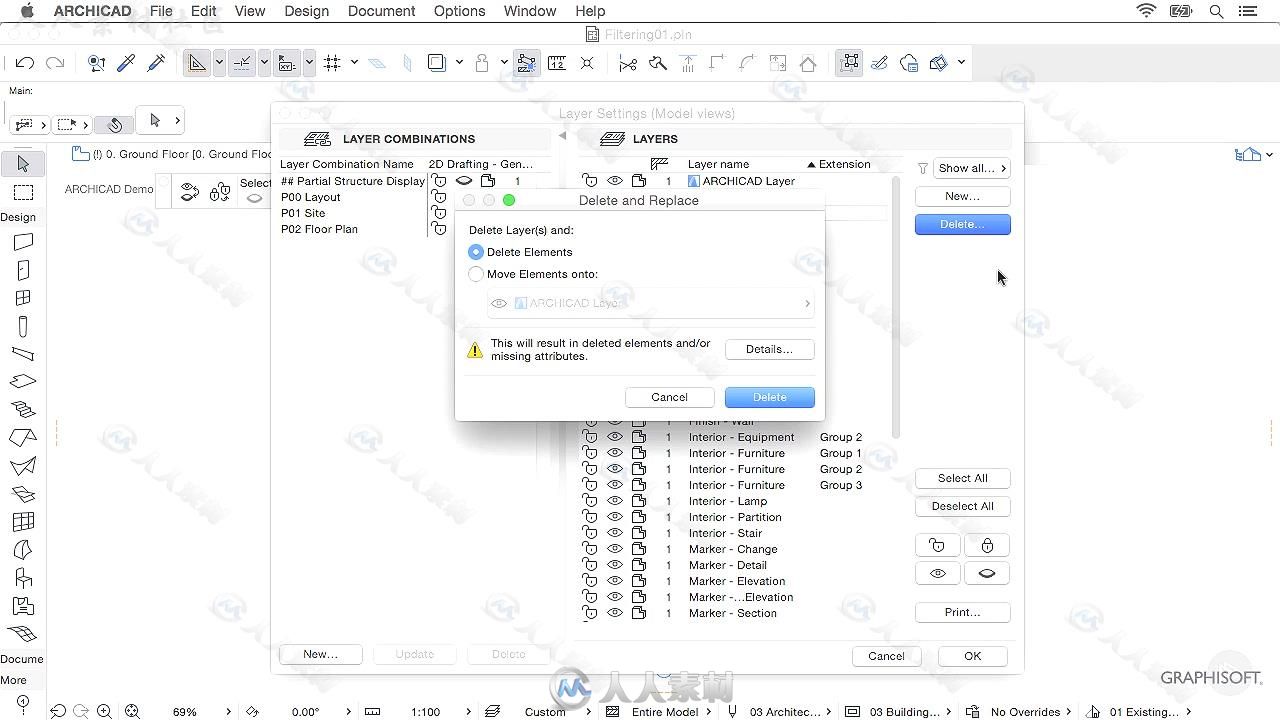This screenshot has height=720, width=1280.
Task: Select the Window tool in the toolbox
Action: pos(24,298)
